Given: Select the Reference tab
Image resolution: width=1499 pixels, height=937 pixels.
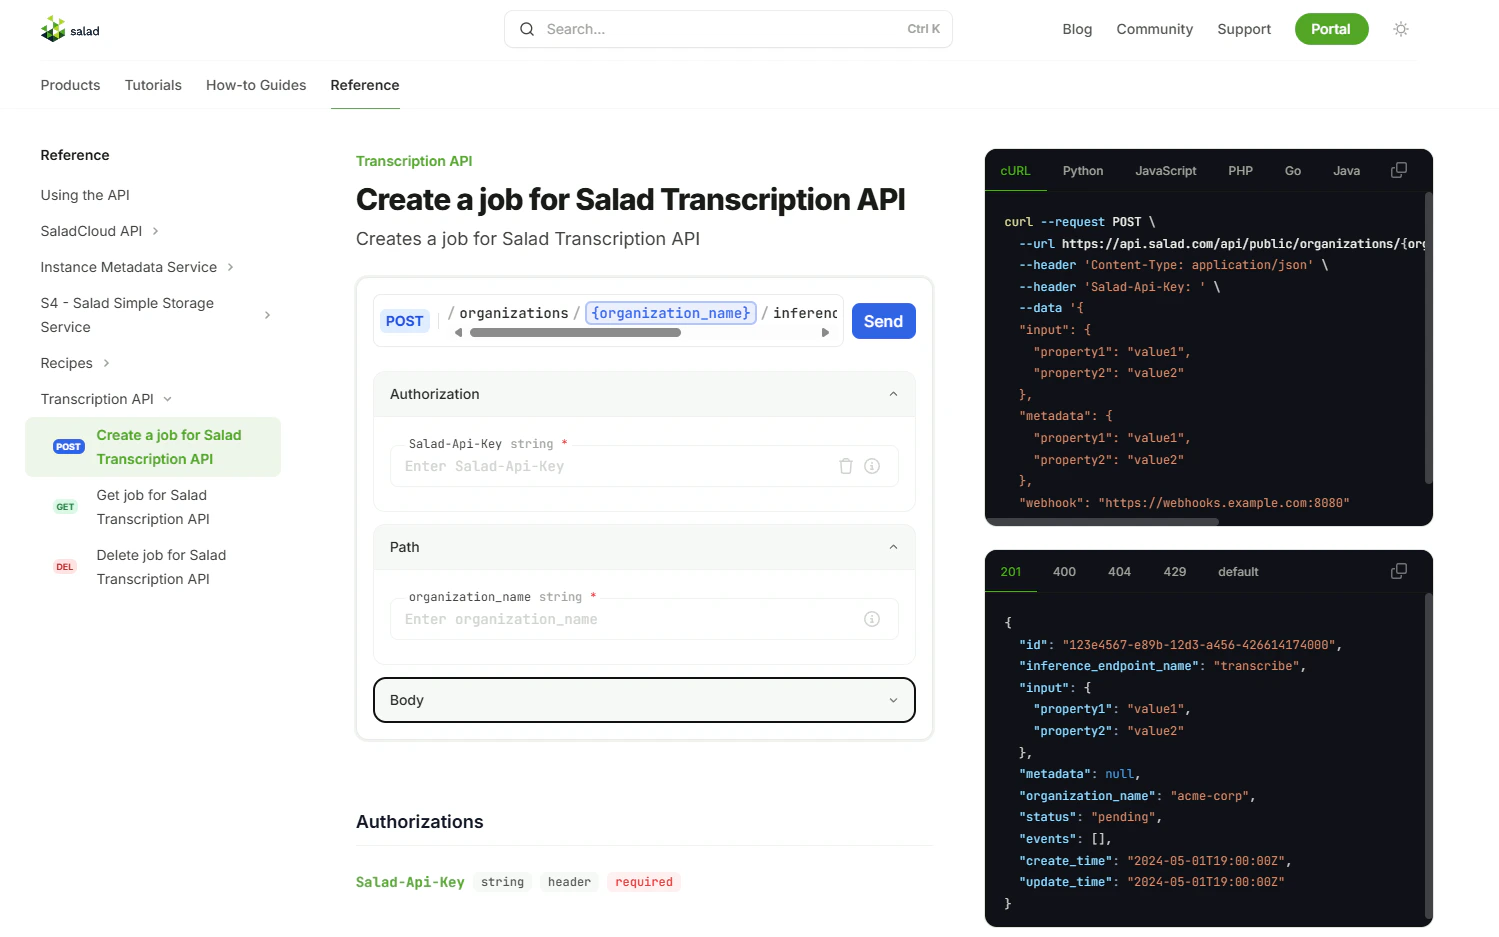Looking at the screenshot, I should (365, 85).
